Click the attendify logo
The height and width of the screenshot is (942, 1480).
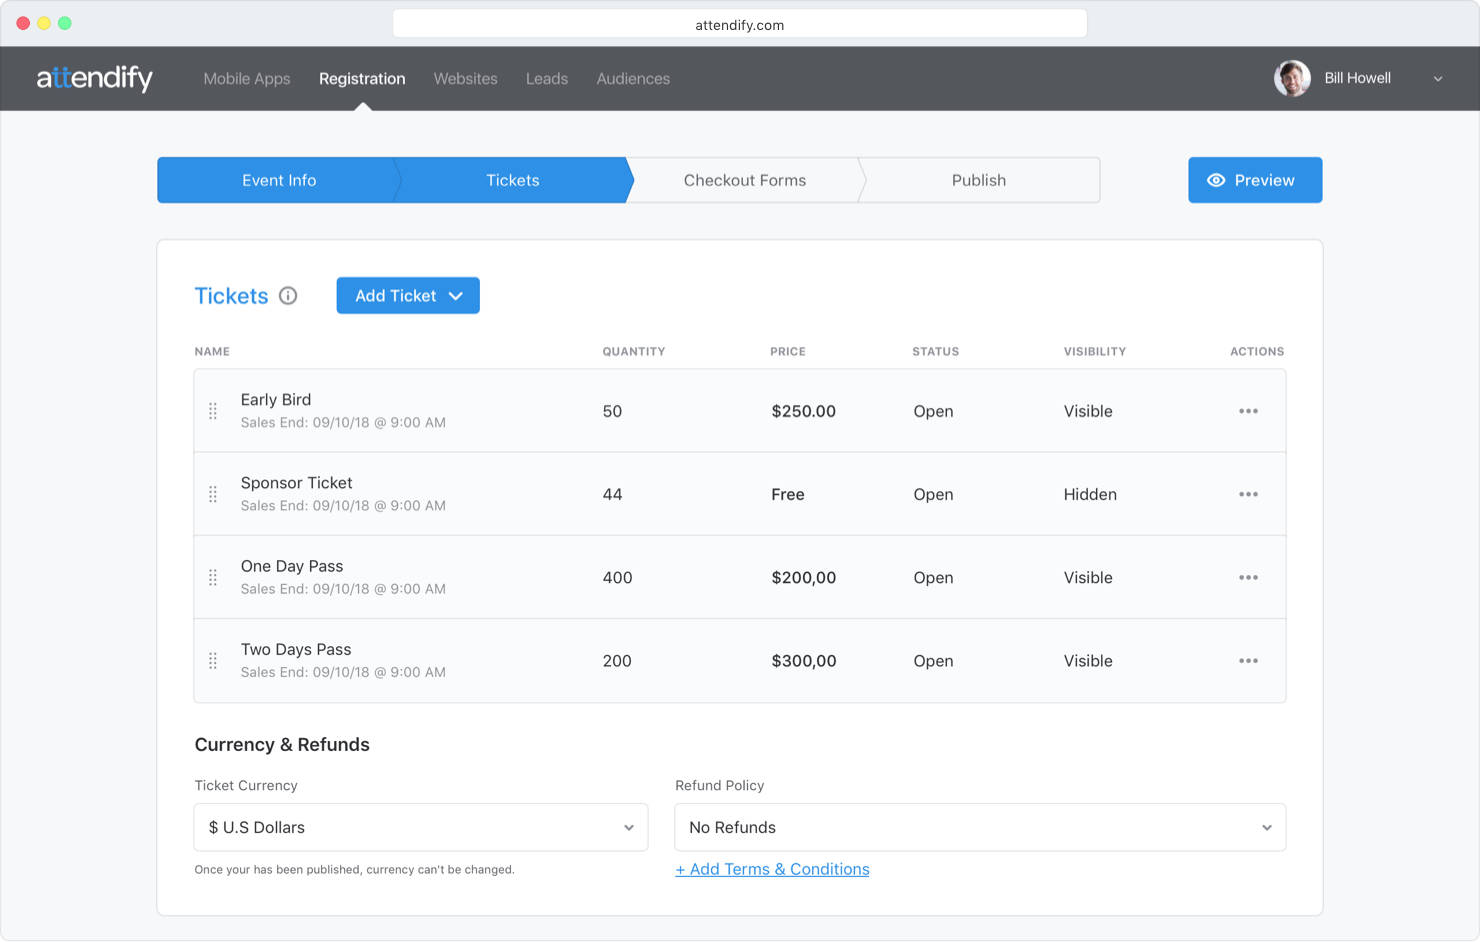pyautogui.click(x=95, y=78)
